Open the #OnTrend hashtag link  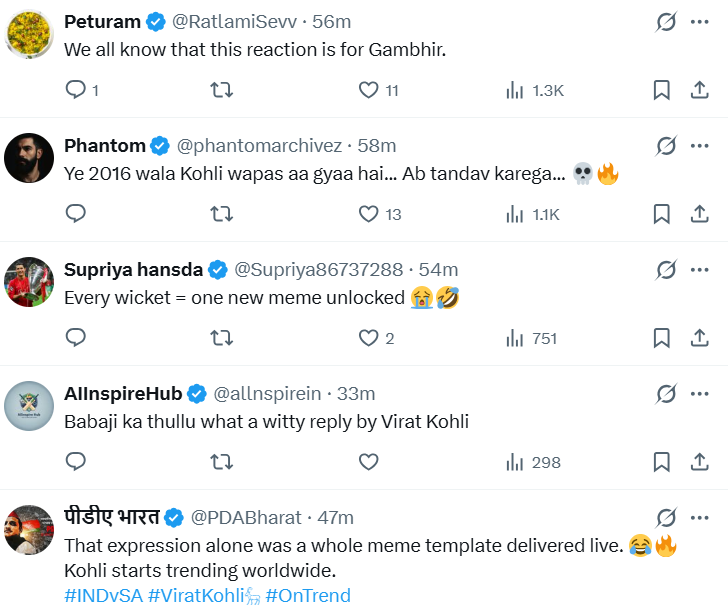(x=308, y=596)
